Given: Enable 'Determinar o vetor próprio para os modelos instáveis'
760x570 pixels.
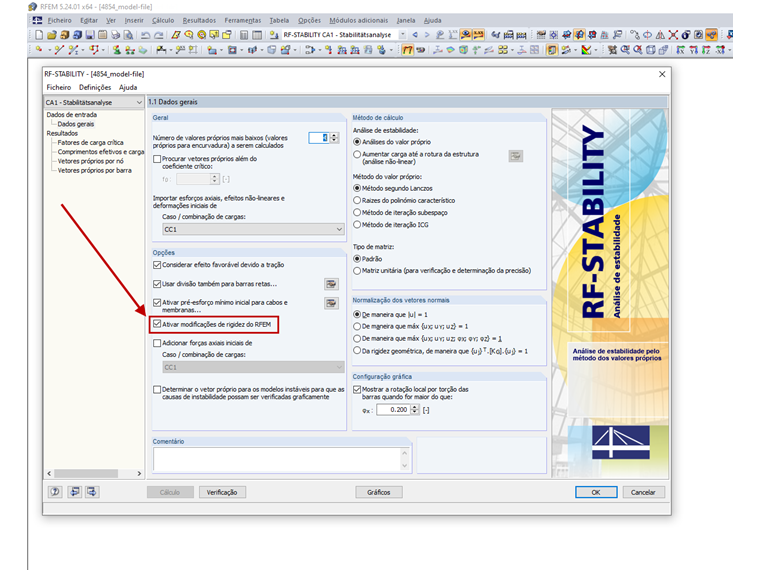Looking at the screenshot, I should tap(157, 390).
